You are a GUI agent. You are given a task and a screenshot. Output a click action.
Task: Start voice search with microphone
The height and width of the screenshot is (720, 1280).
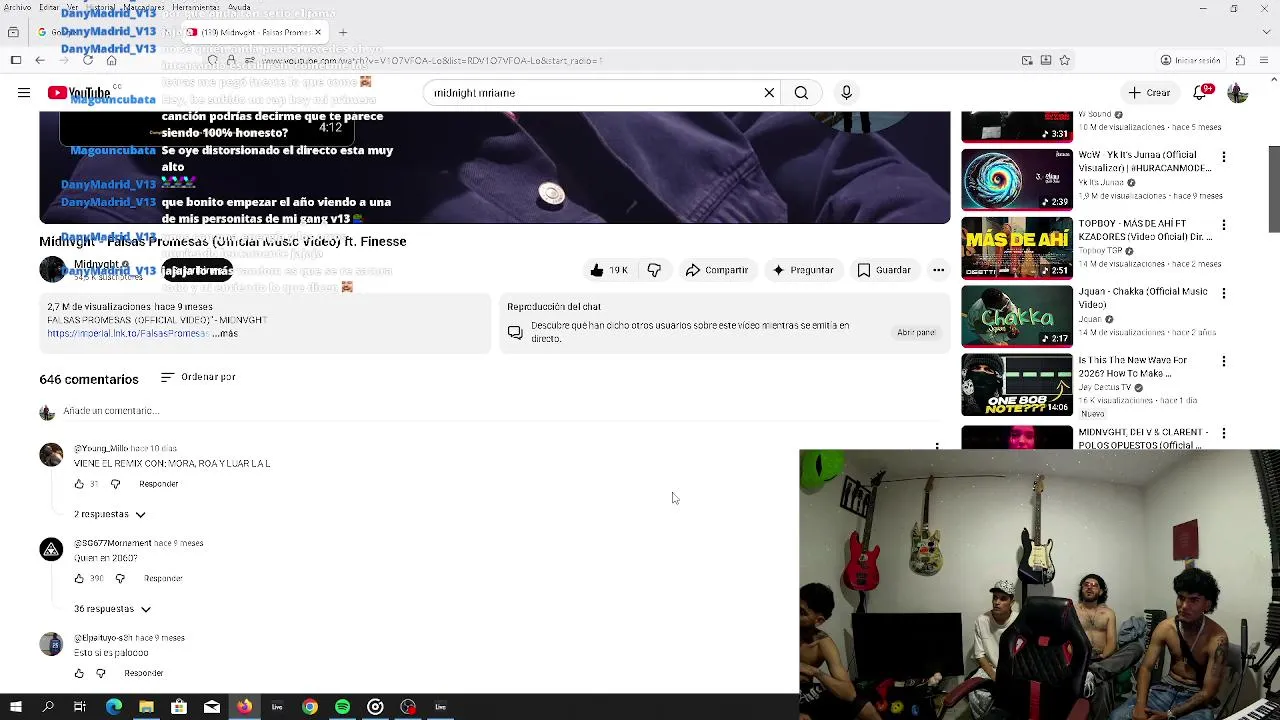click(846, 93)
